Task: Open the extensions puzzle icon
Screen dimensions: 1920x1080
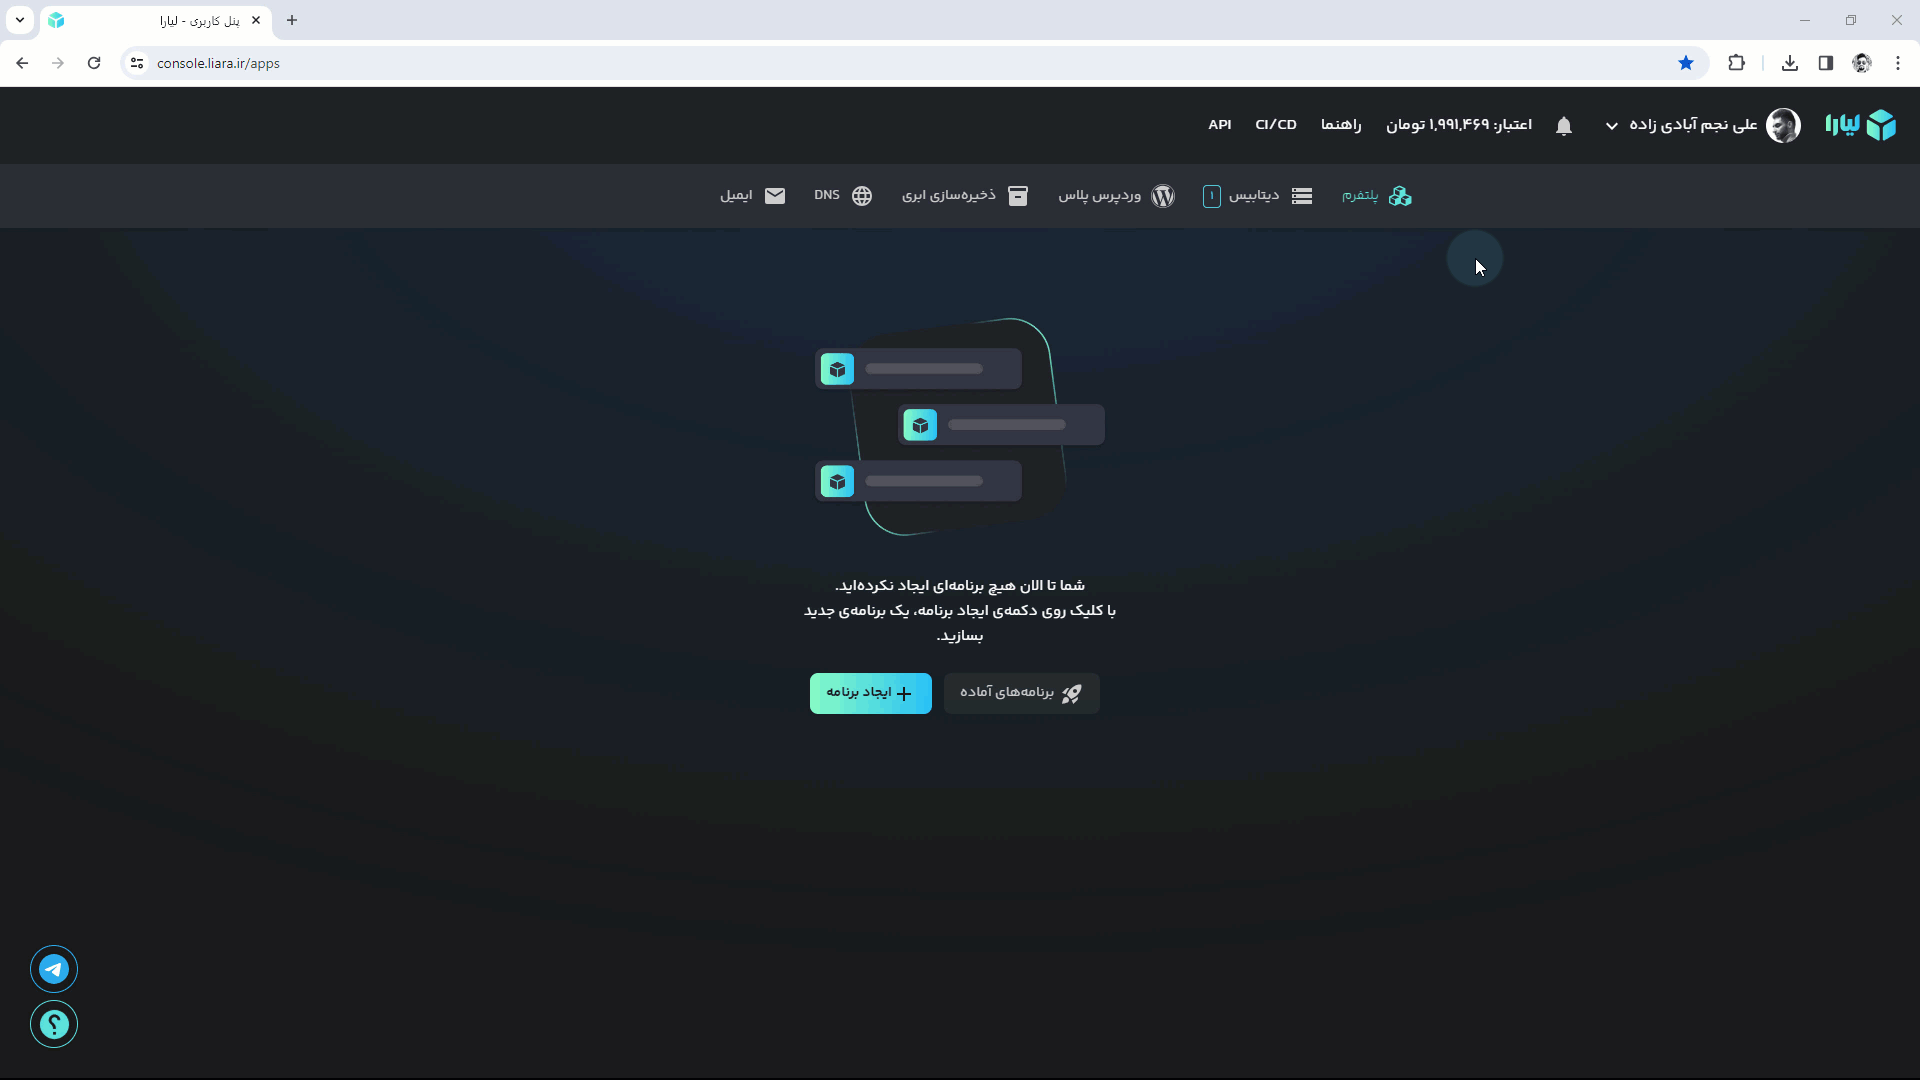Action: tap(1737, 63)
